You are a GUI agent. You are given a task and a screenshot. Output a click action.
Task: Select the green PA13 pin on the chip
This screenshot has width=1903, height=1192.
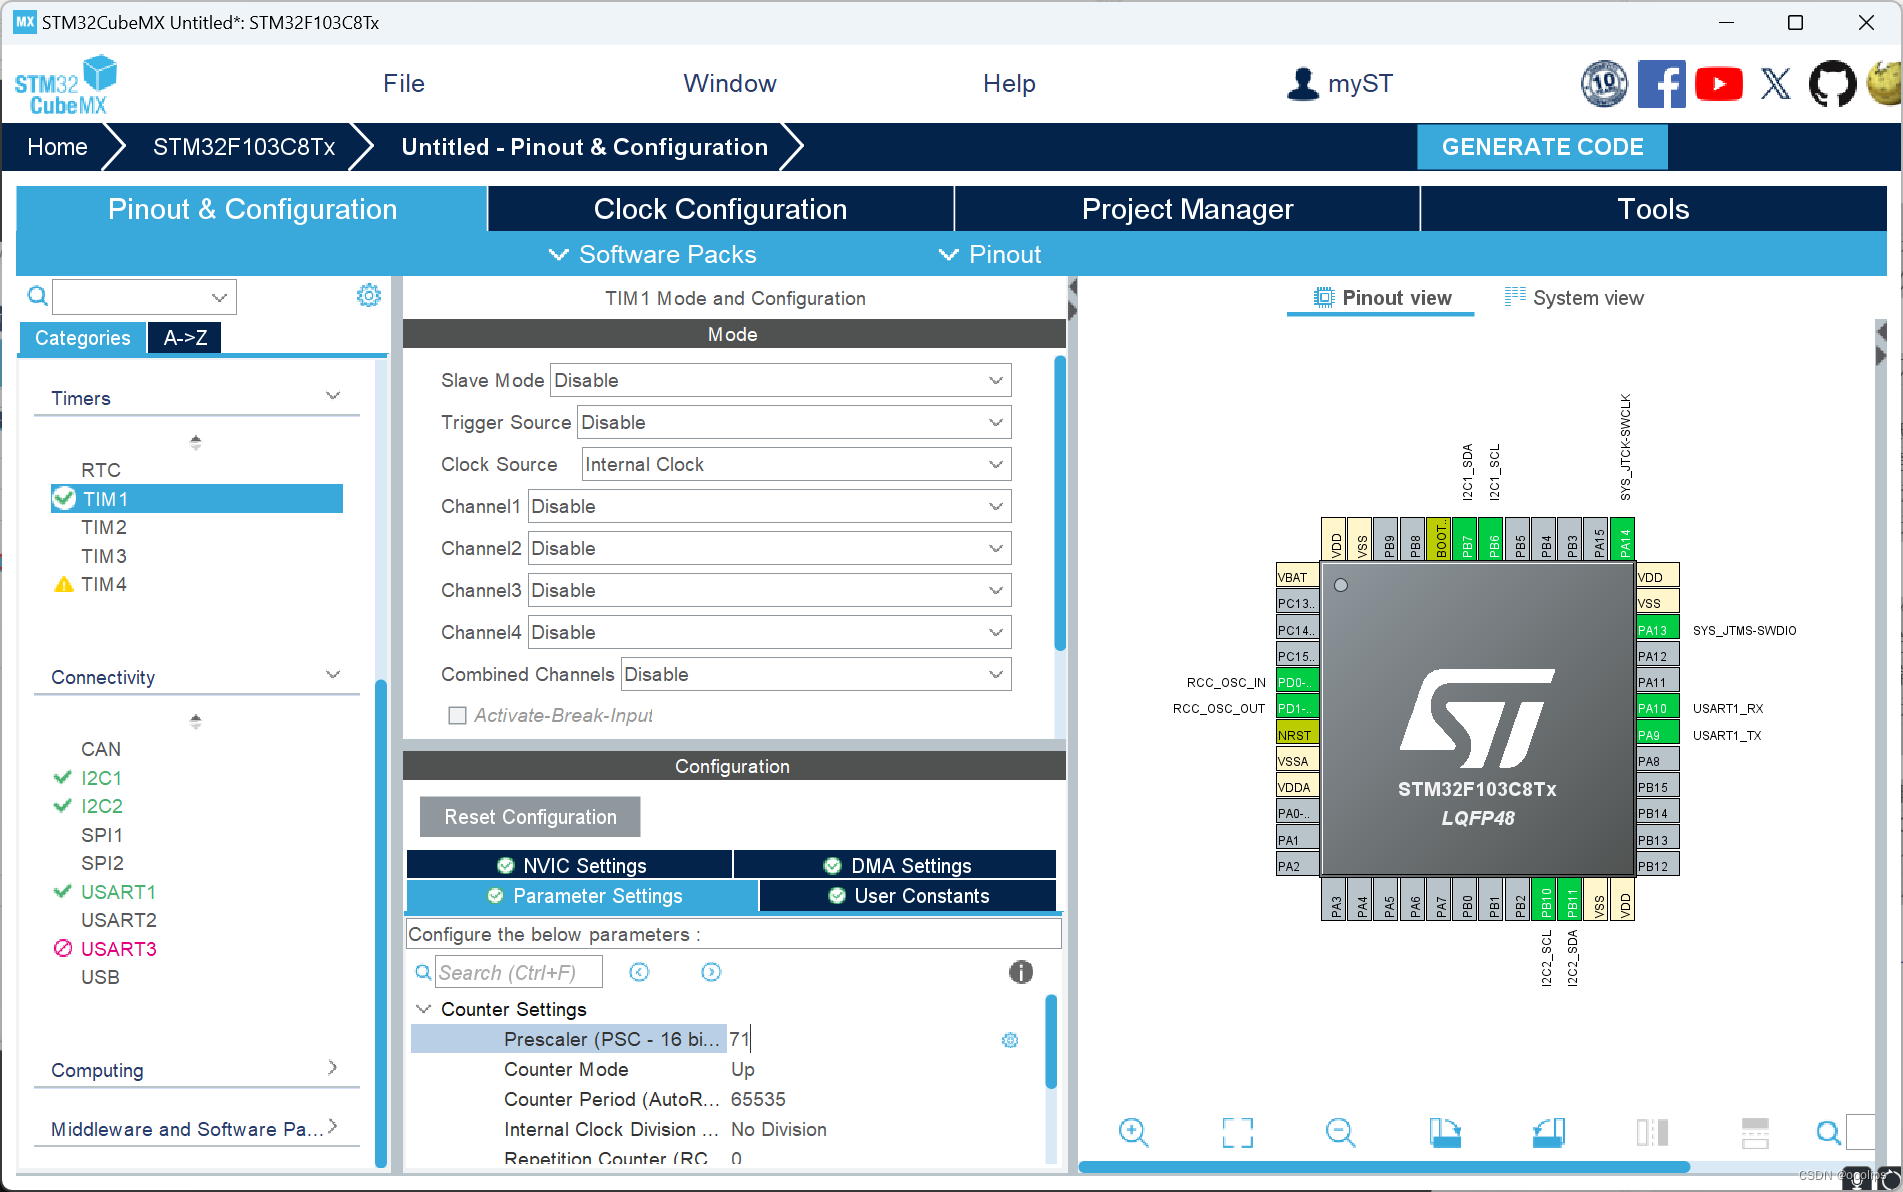[x=1656, y=630]
